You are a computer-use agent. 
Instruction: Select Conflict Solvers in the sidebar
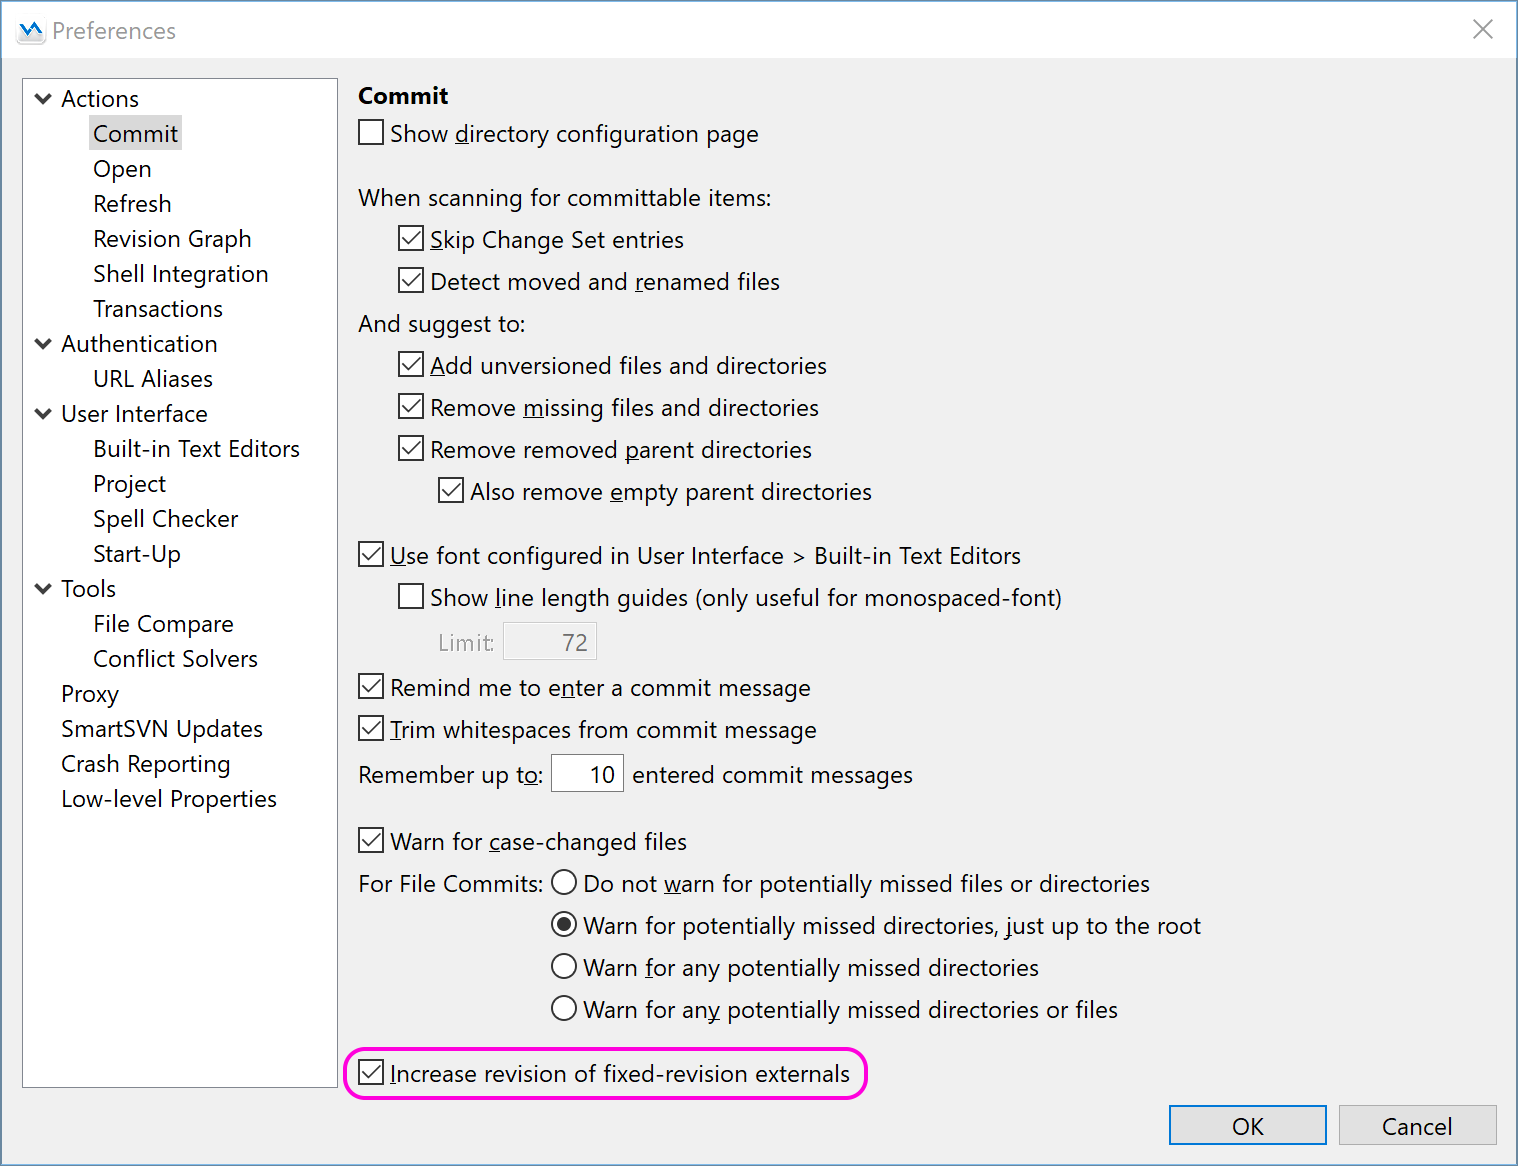pos(175,658)
